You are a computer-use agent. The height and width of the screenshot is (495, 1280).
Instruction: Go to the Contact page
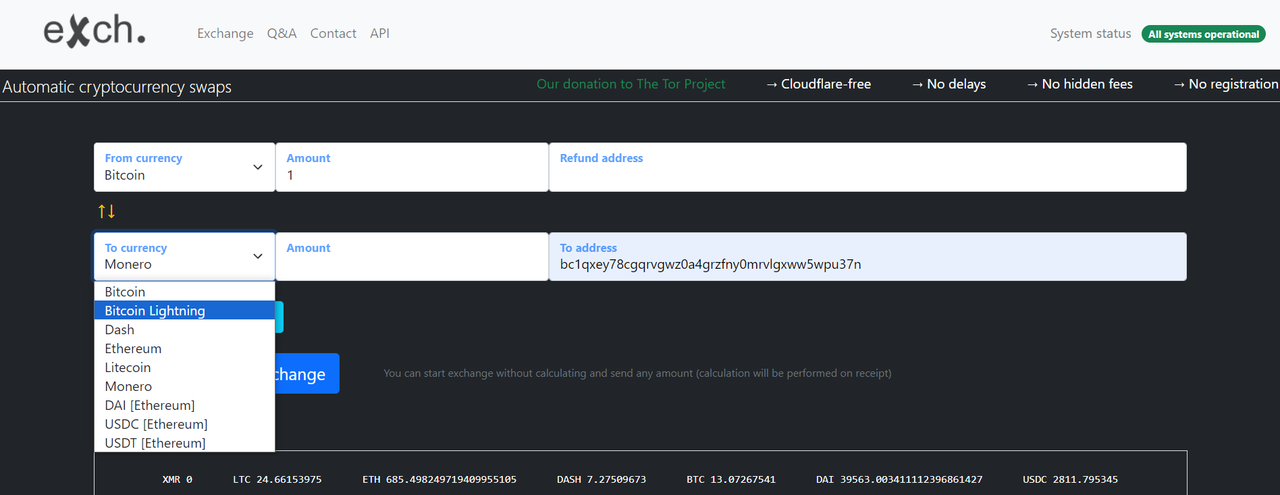[x=333, y=33]
